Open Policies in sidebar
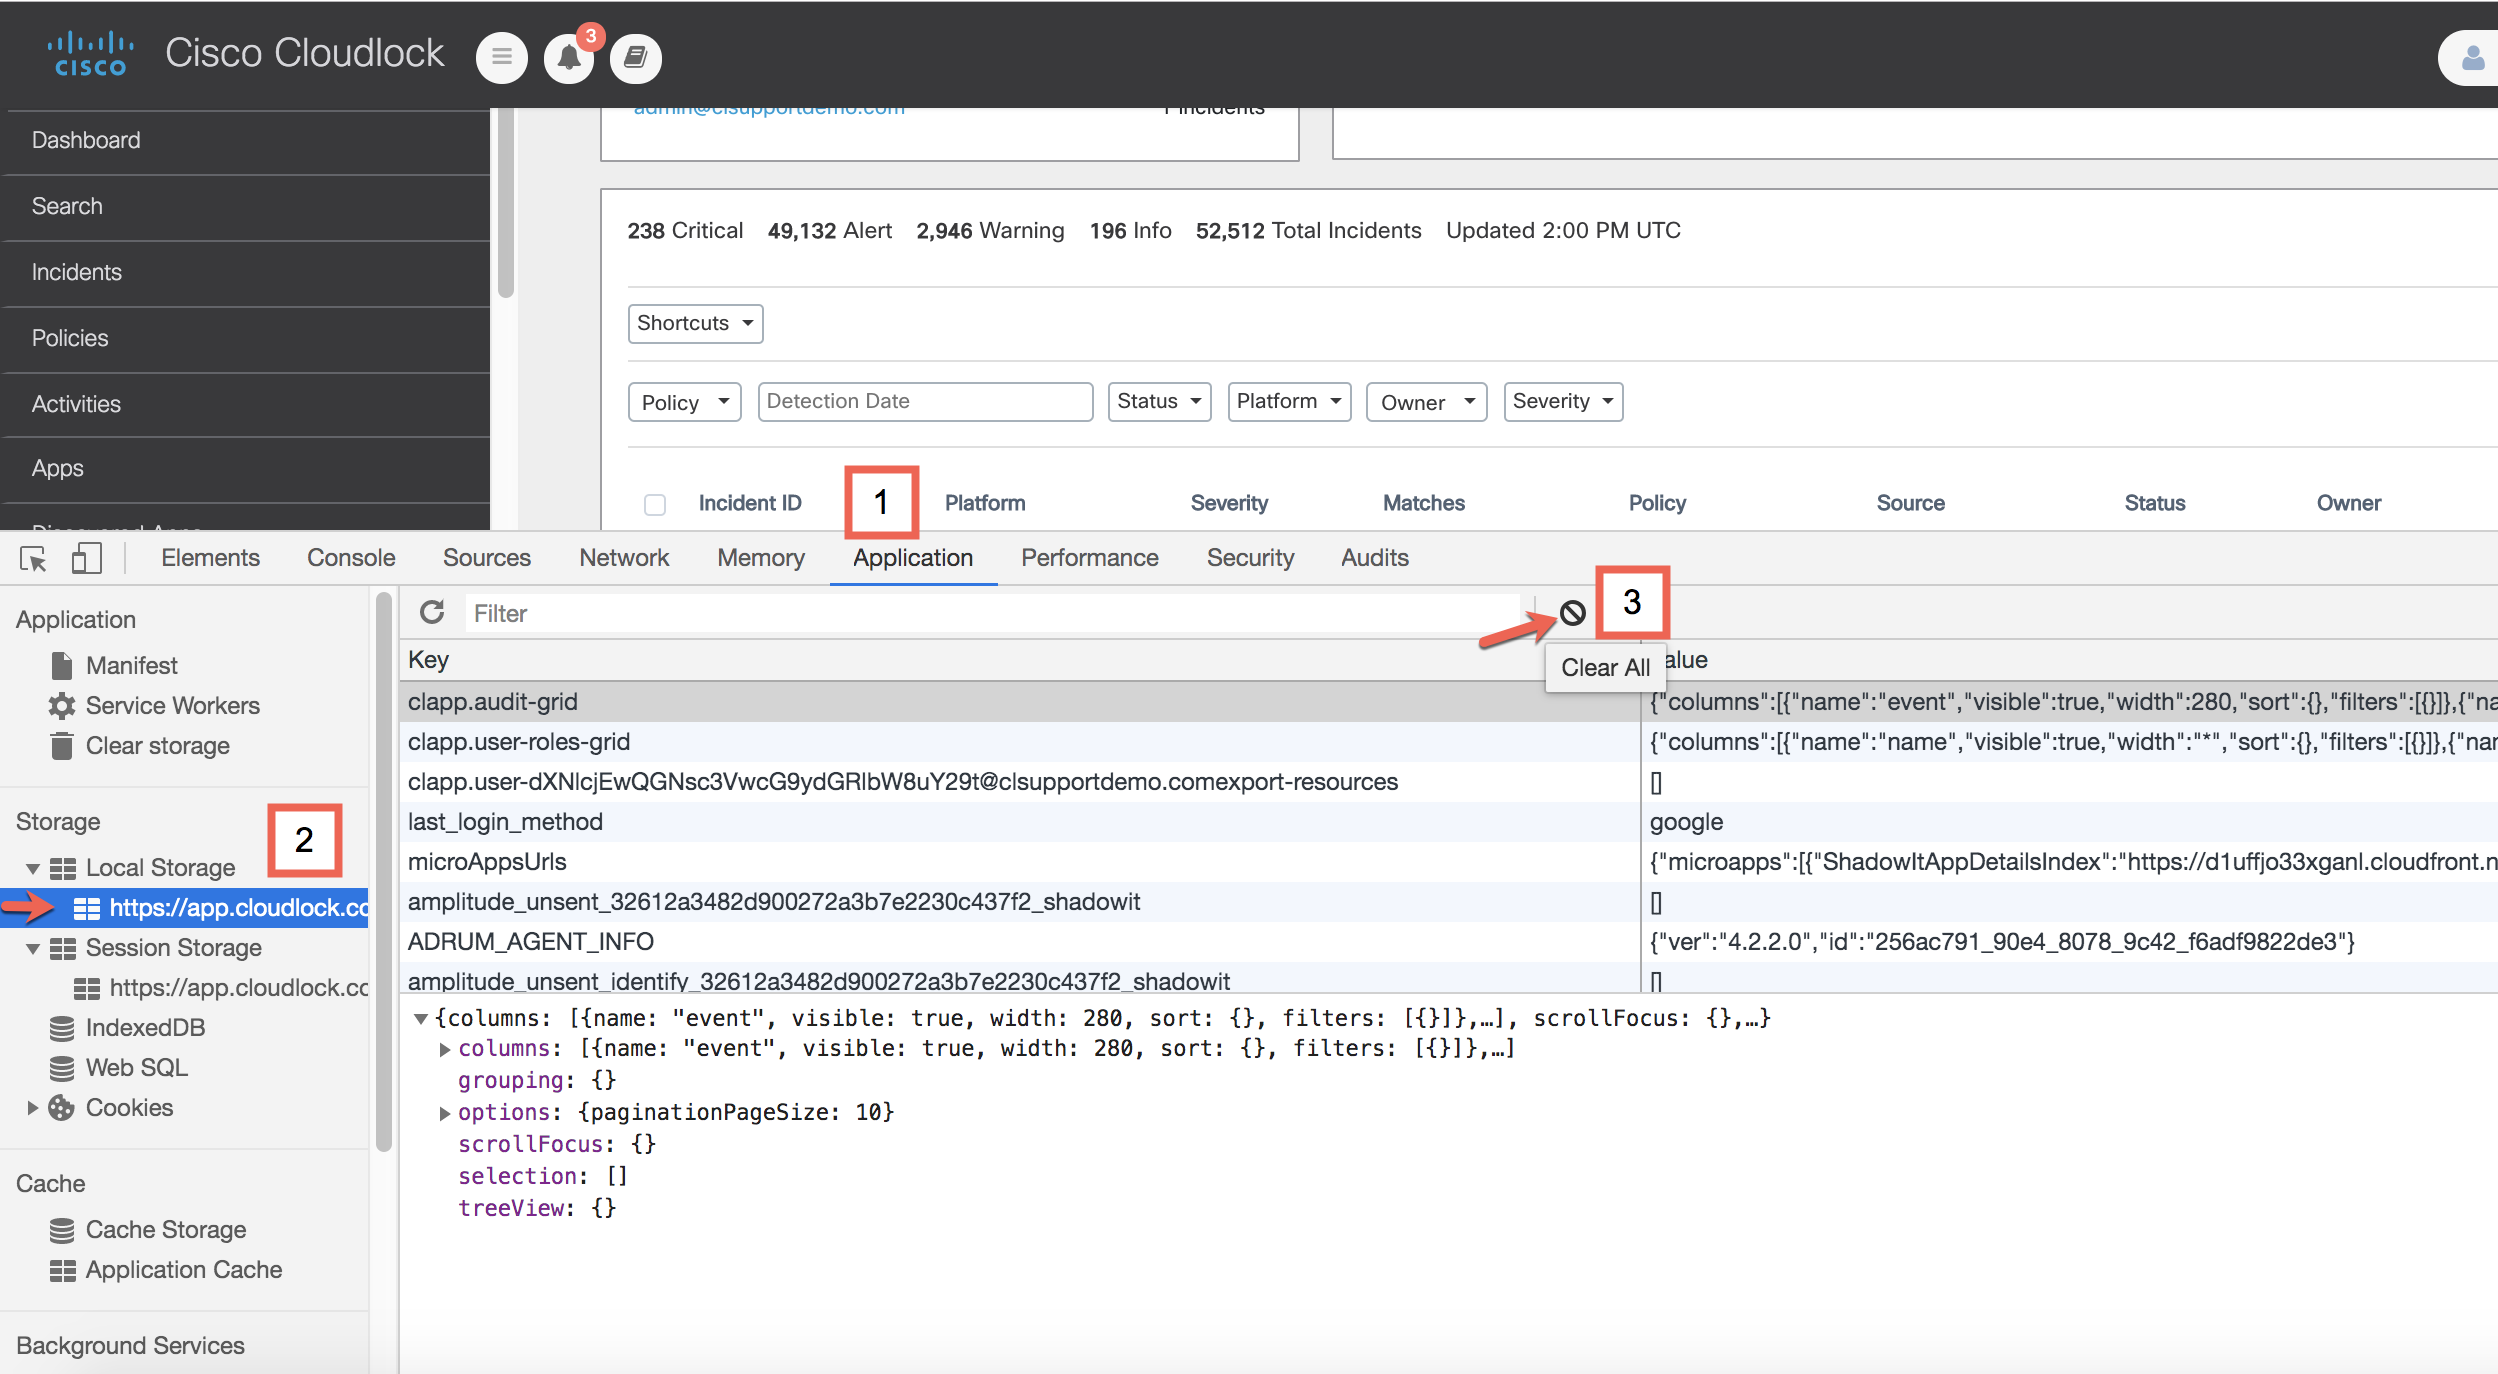The image size is (2498, 1374). [x=245, y=339]
